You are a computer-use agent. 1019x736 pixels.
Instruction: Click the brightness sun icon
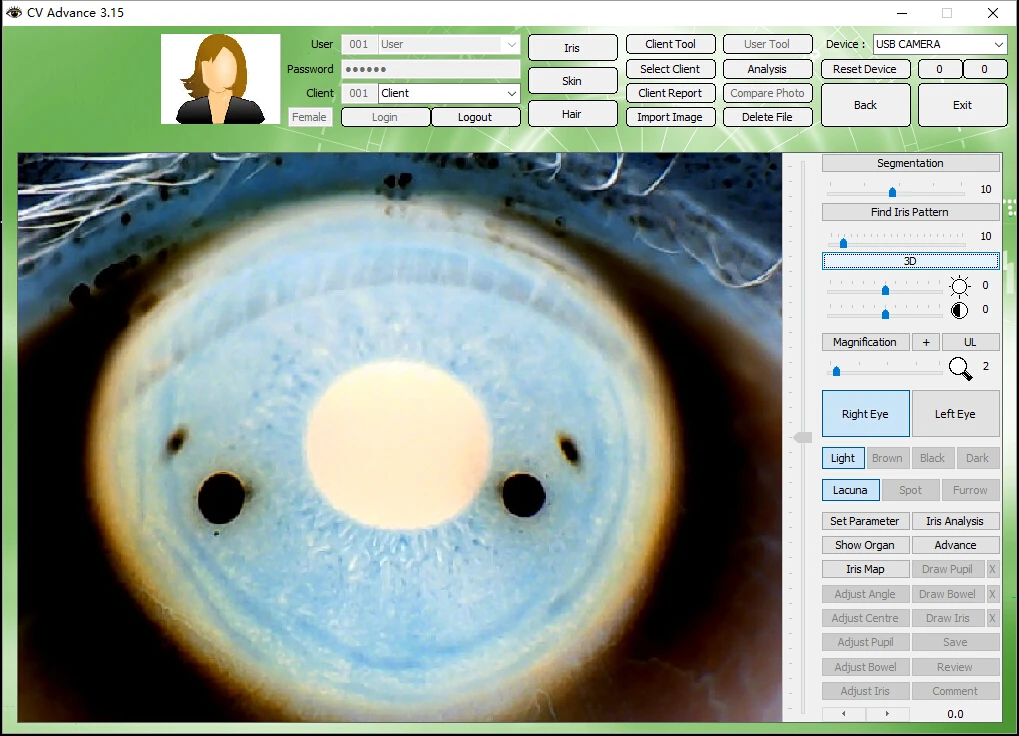pos(959,285)
